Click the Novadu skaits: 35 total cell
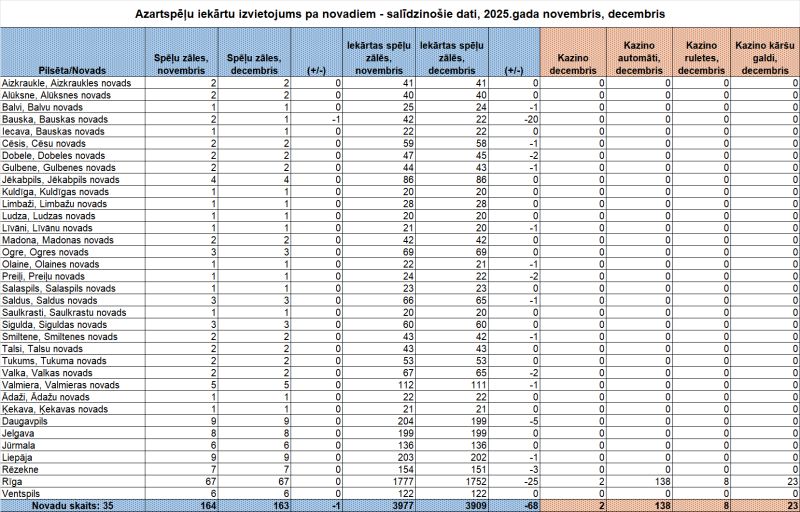Image resolution: width=800 pixels, height=512 pixels. point(72,506)
